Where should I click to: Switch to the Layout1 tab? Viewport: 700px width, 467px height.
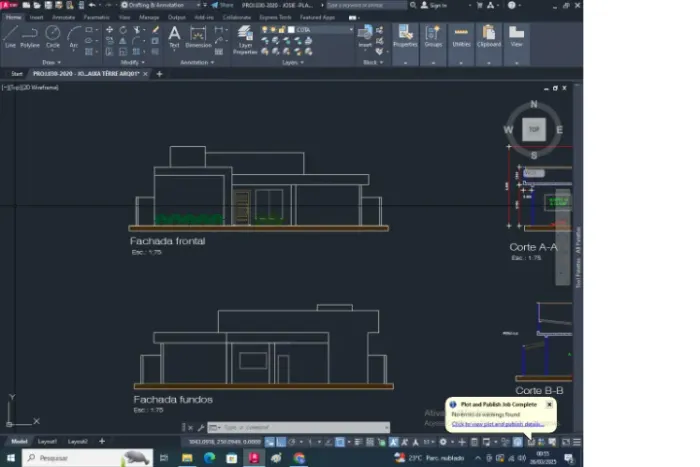click(x=47, y=441)
